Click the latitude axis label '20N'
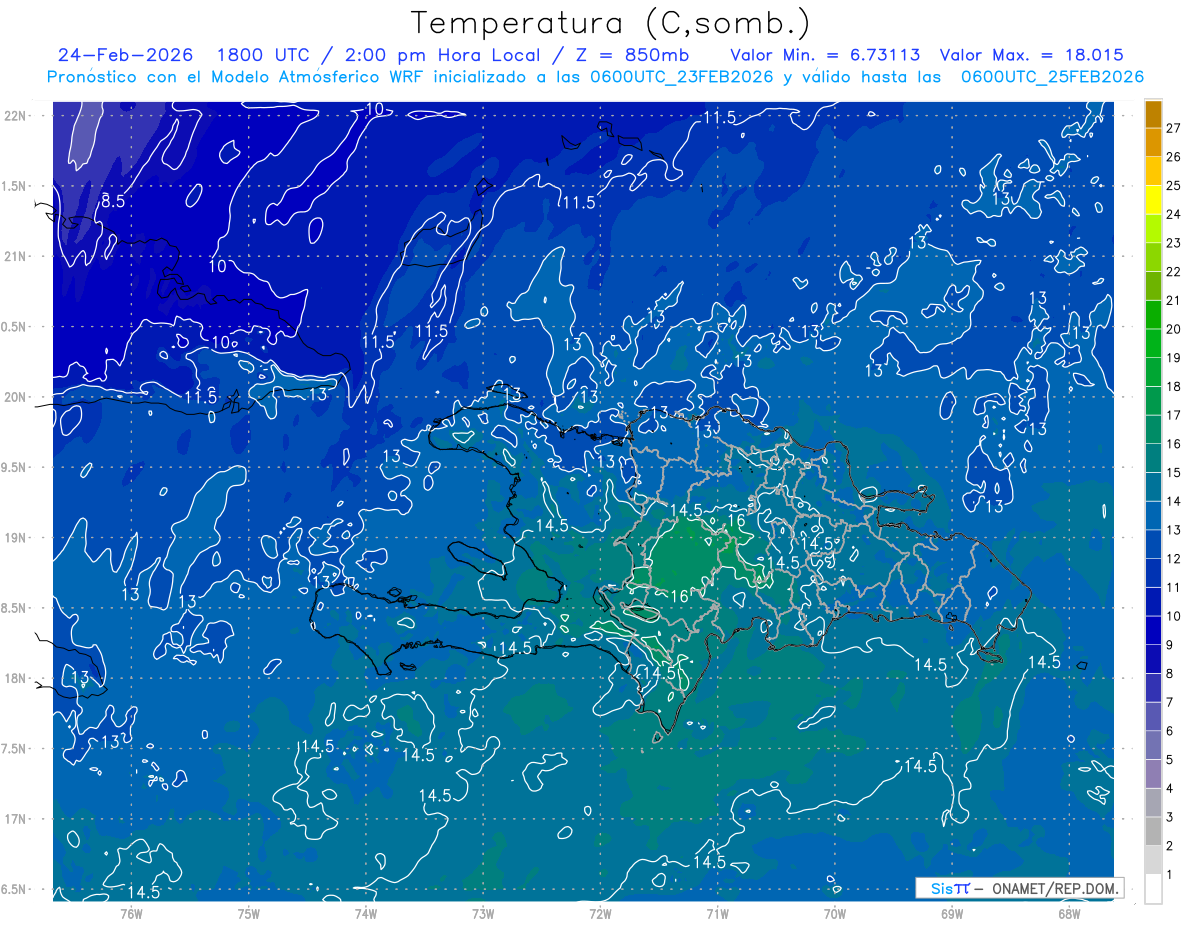Screen dimensions: 1200x927 tap(15, 397)
